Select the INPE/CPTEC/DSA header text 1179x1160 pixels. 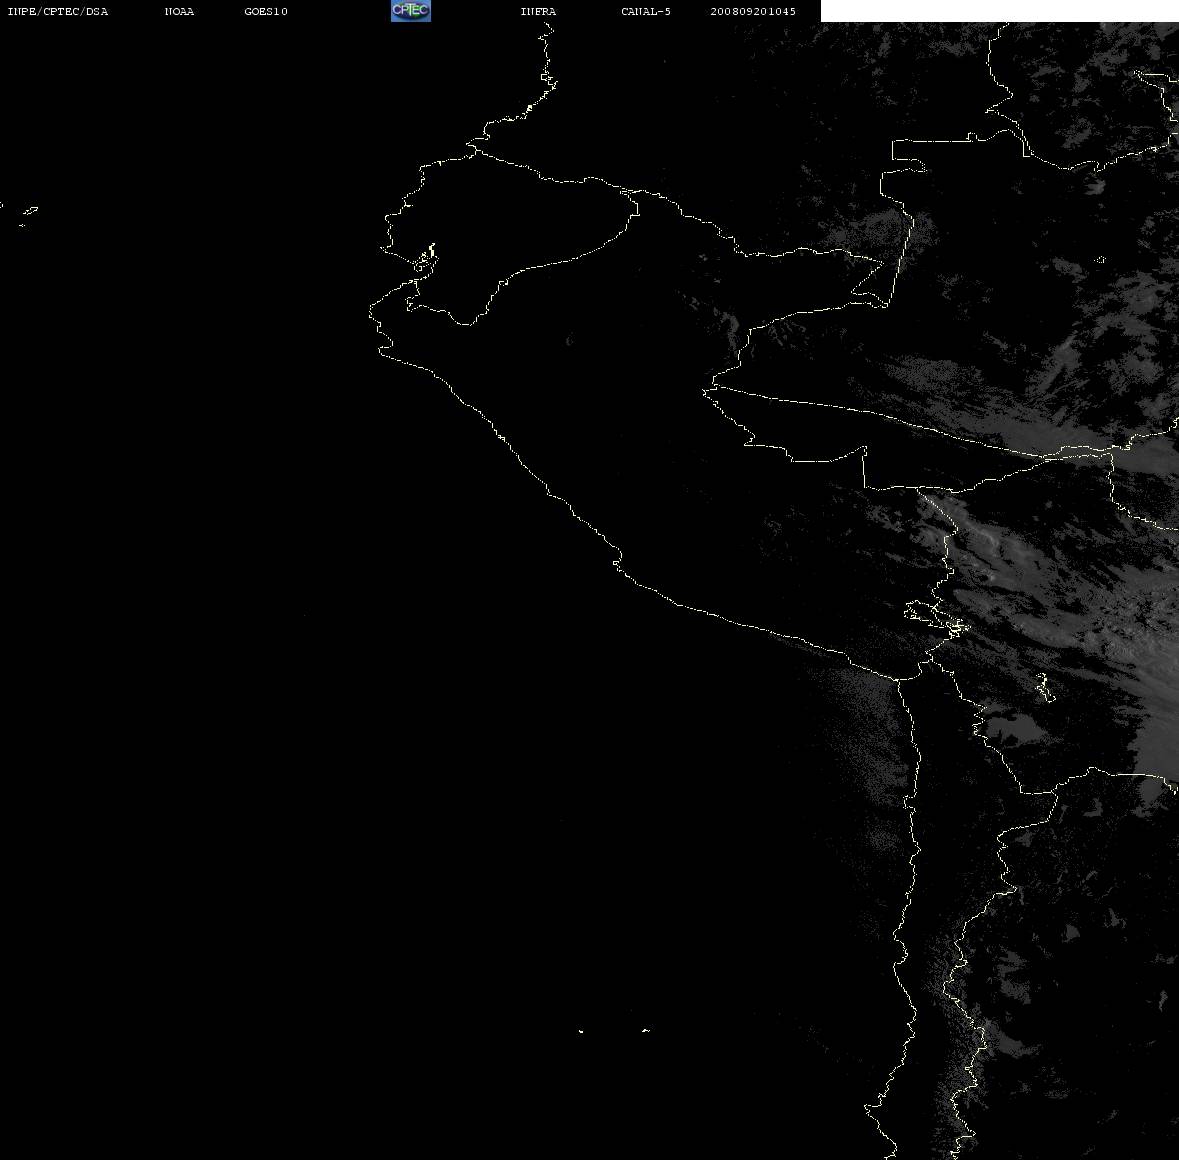click(x=58, y=11)
